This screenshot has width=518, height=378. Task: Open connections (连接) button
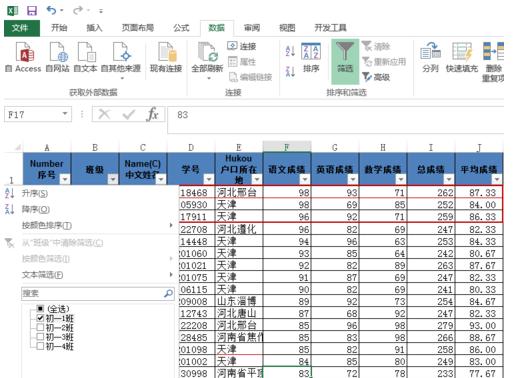coord(242,46)
